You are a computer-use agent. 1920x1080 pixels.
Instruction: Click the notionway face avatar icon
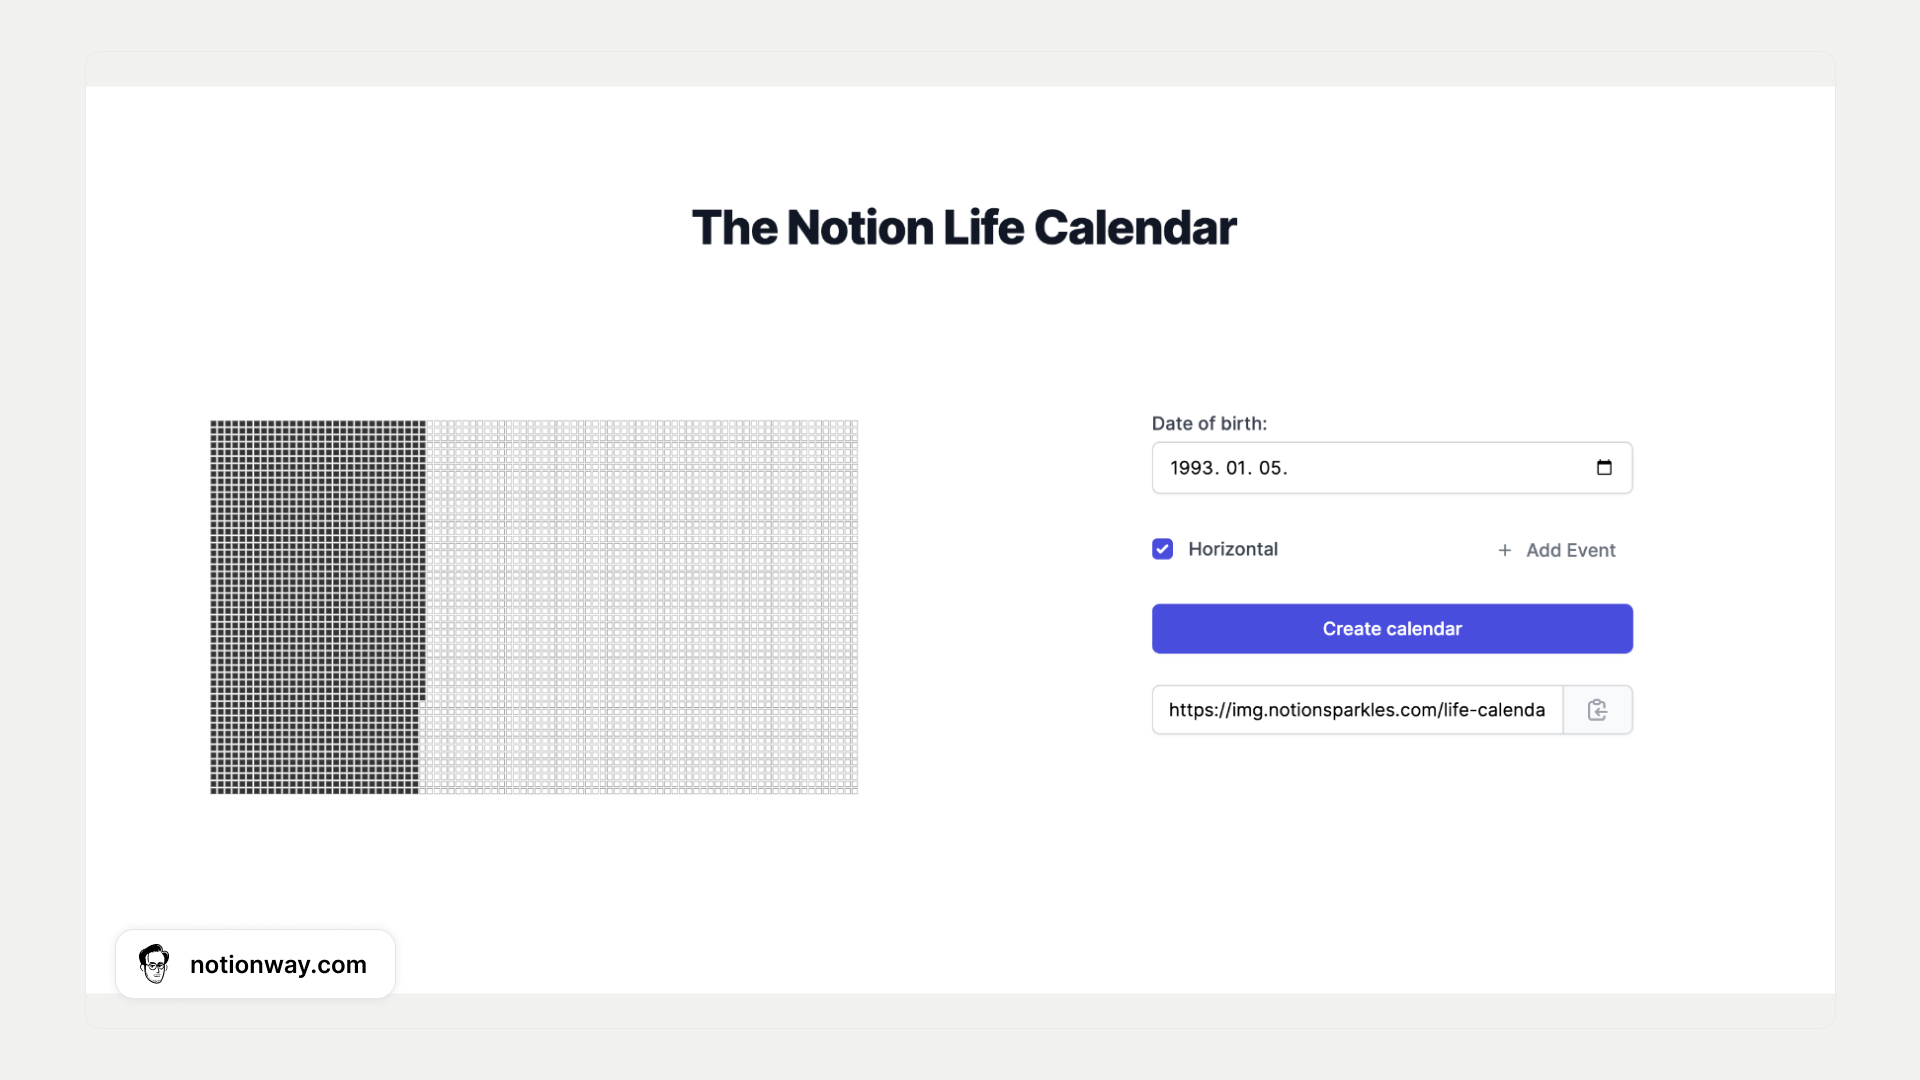(154, 964)
